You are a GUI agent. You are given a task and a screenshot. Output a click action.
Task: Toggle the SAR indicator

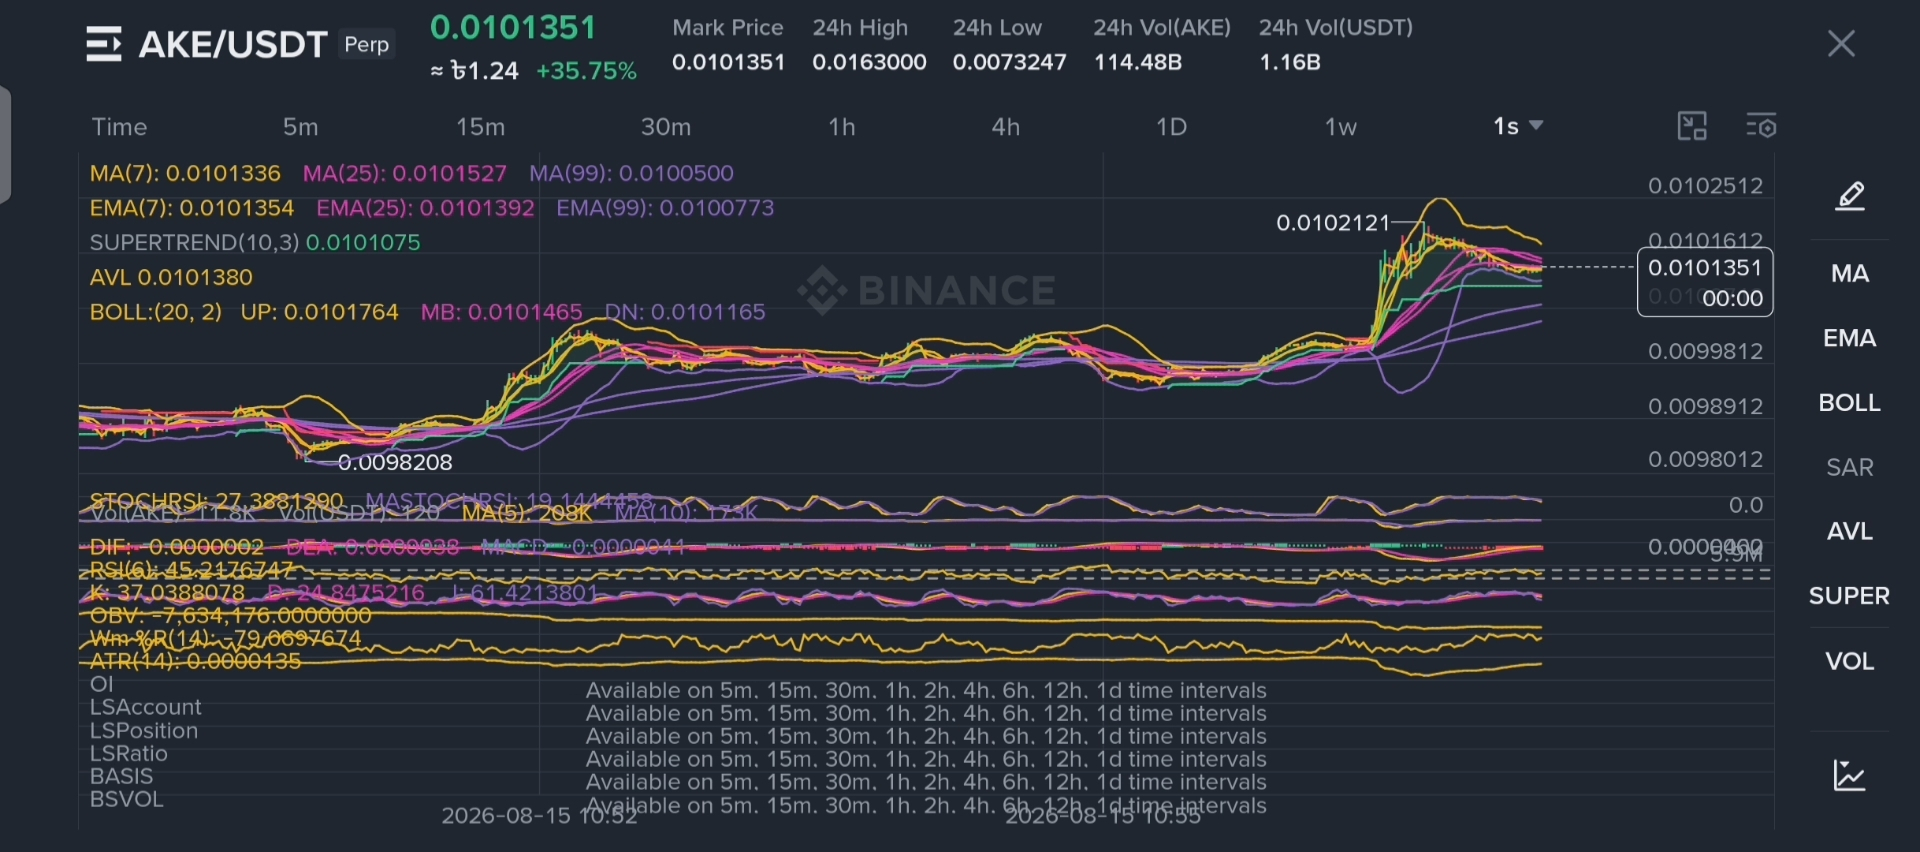point(1850,467)
